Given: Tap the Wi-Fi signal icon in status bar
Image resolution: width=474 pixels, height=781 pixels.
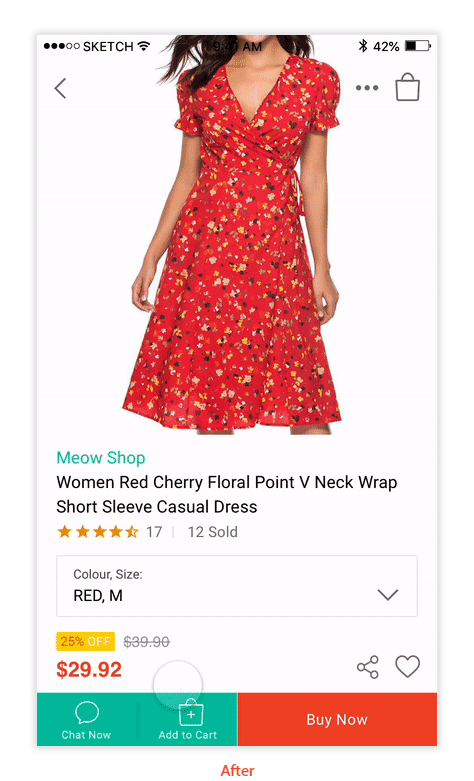Looking at the screenshot, I should tap(143, 46).
